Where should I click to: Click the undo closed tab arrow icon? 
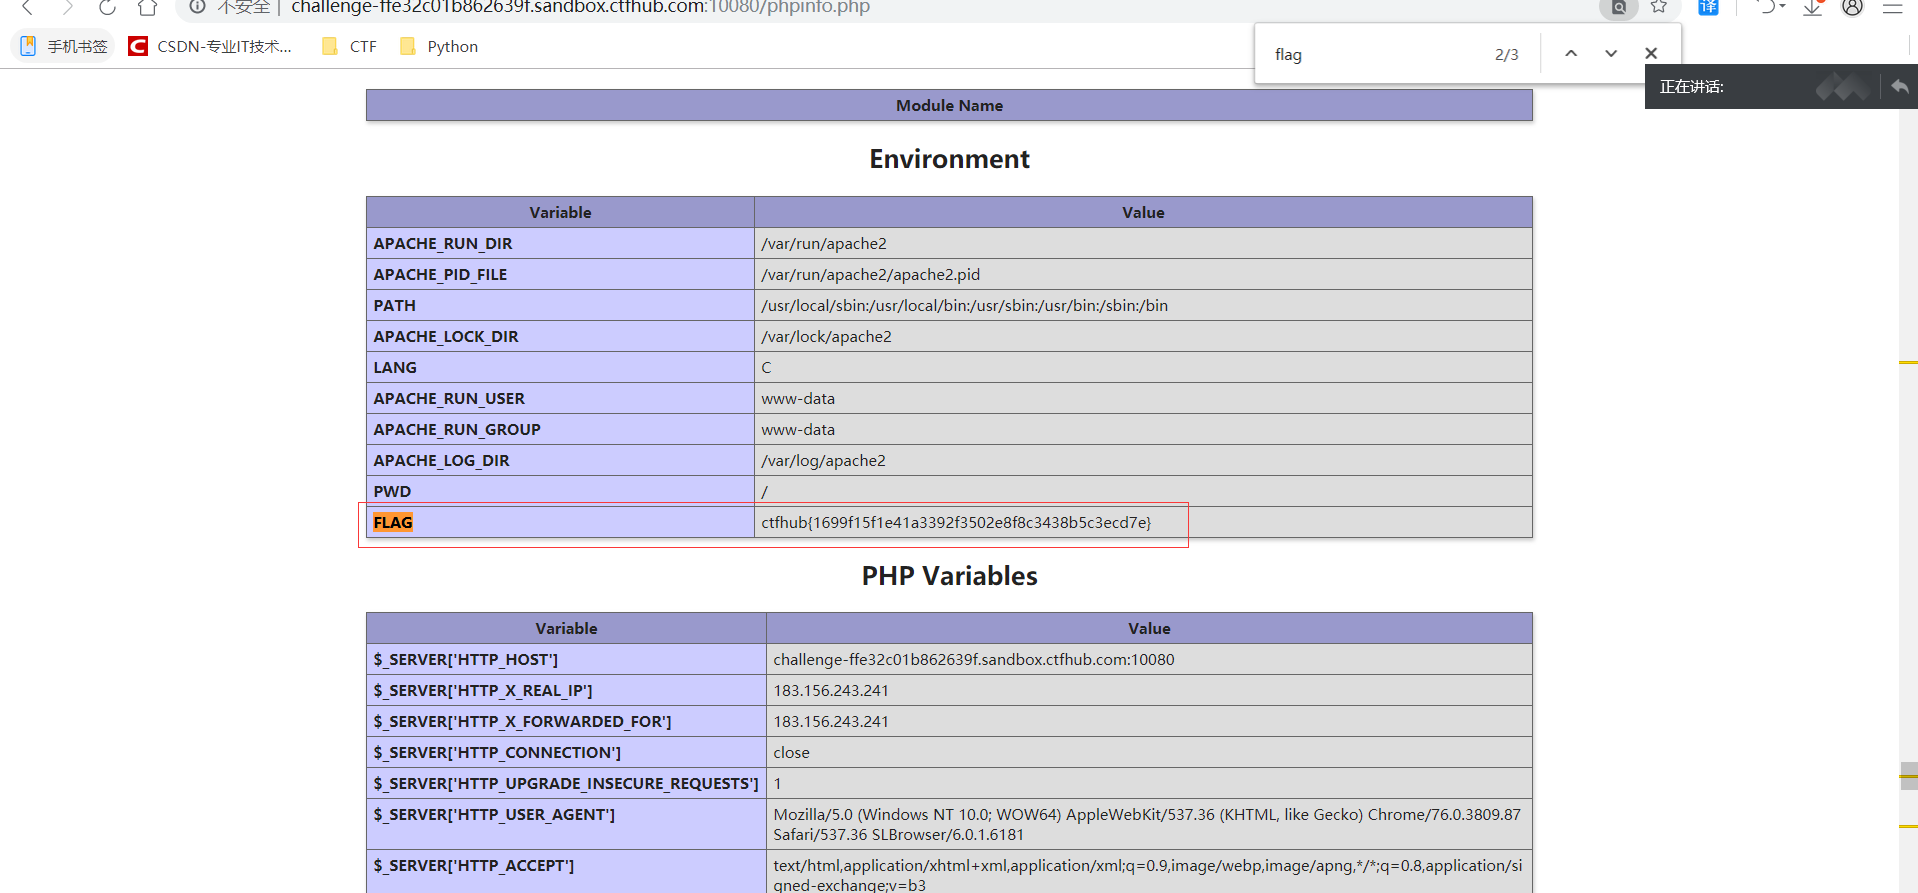(1765, 7)
